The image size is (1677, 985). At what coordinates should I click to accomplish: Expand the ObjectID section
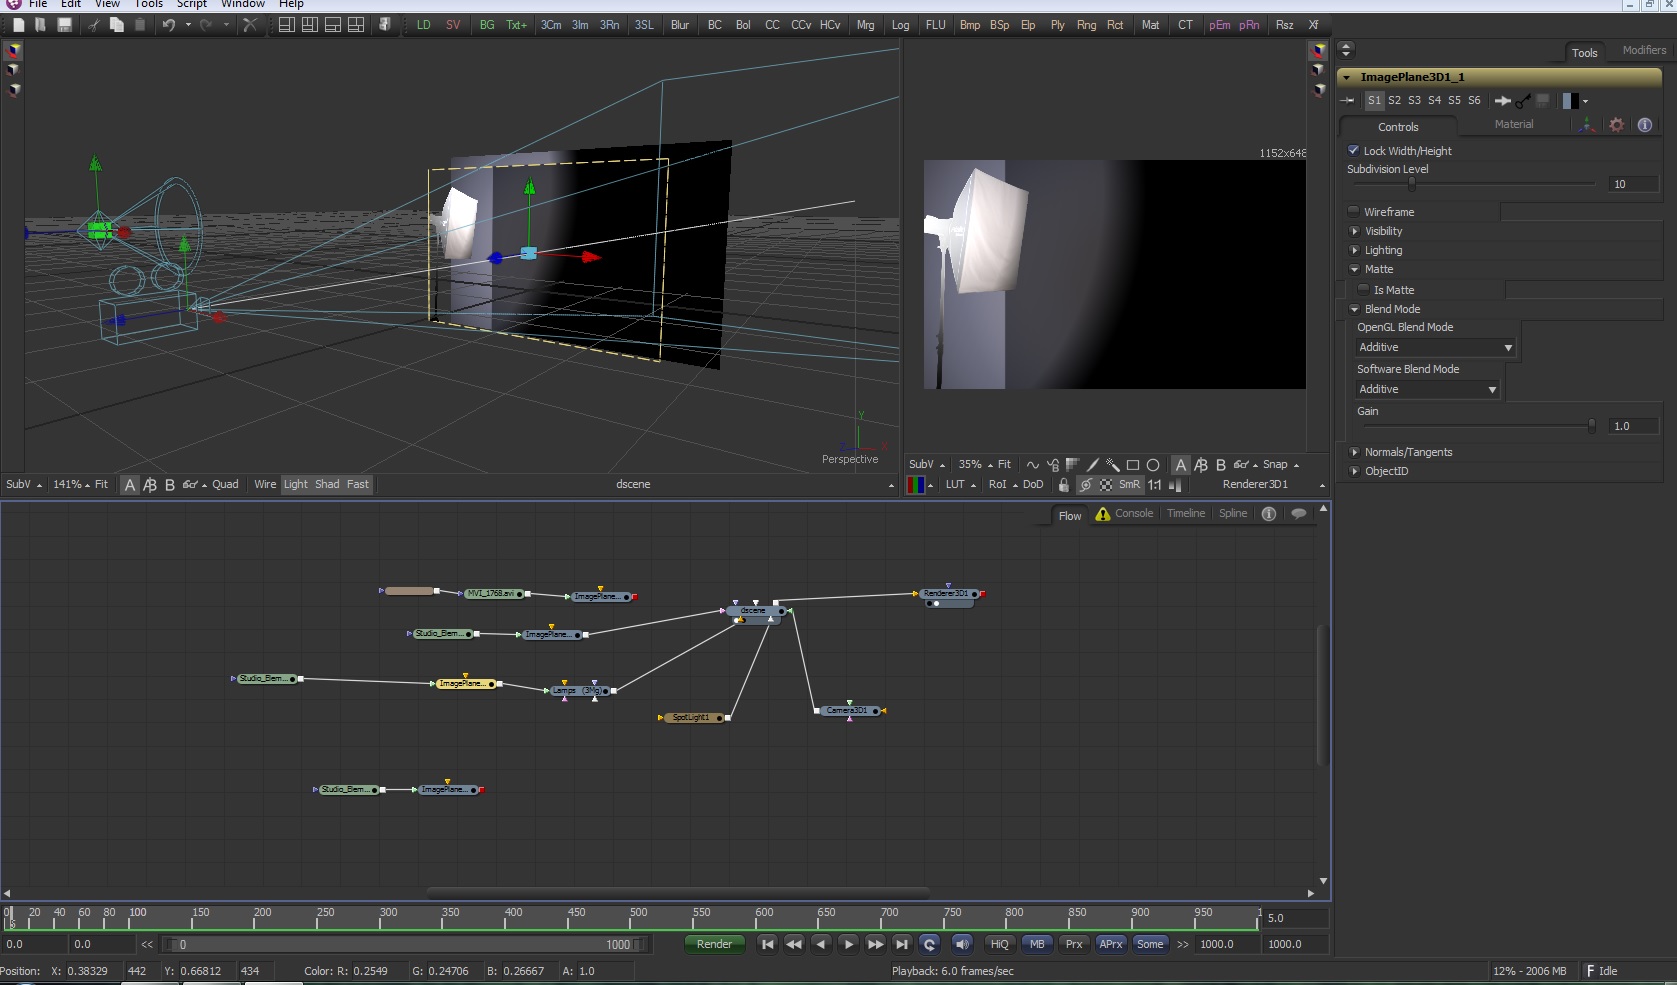[x=1355, y=471]
